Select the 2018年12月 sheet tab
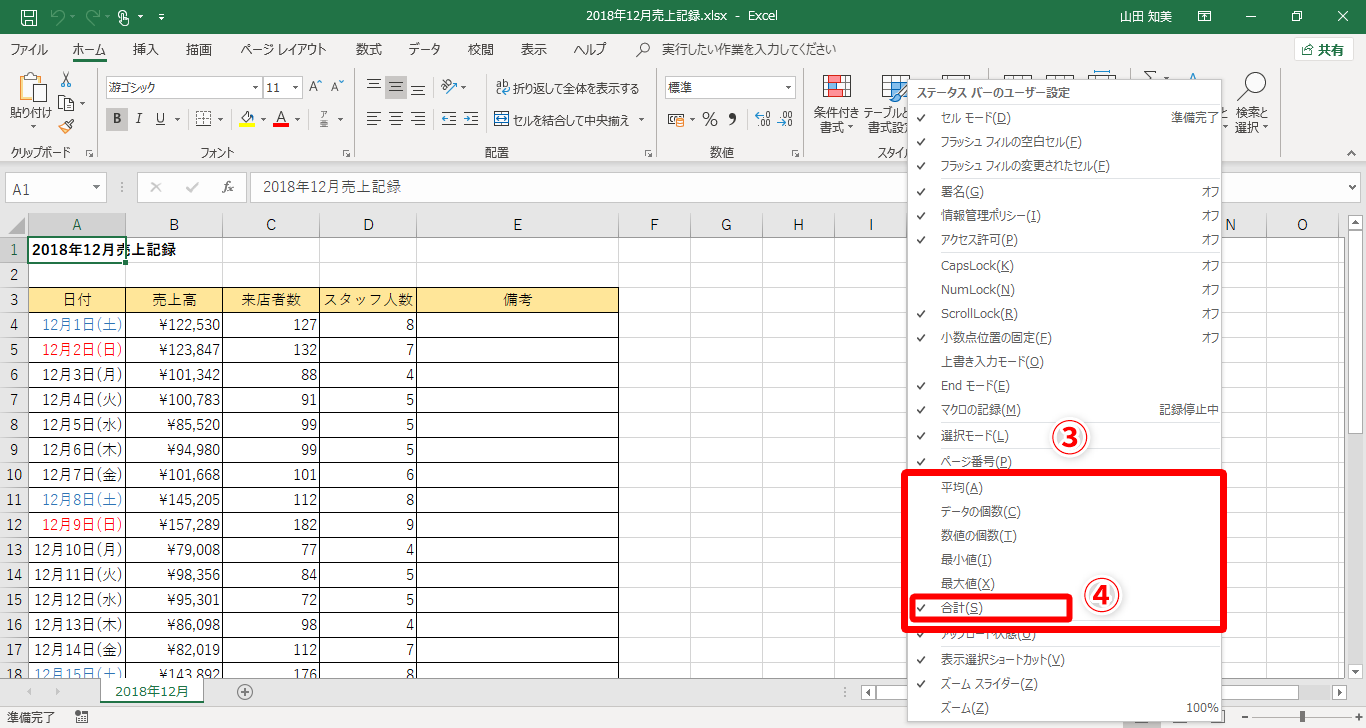 click(x=151, y=691)
